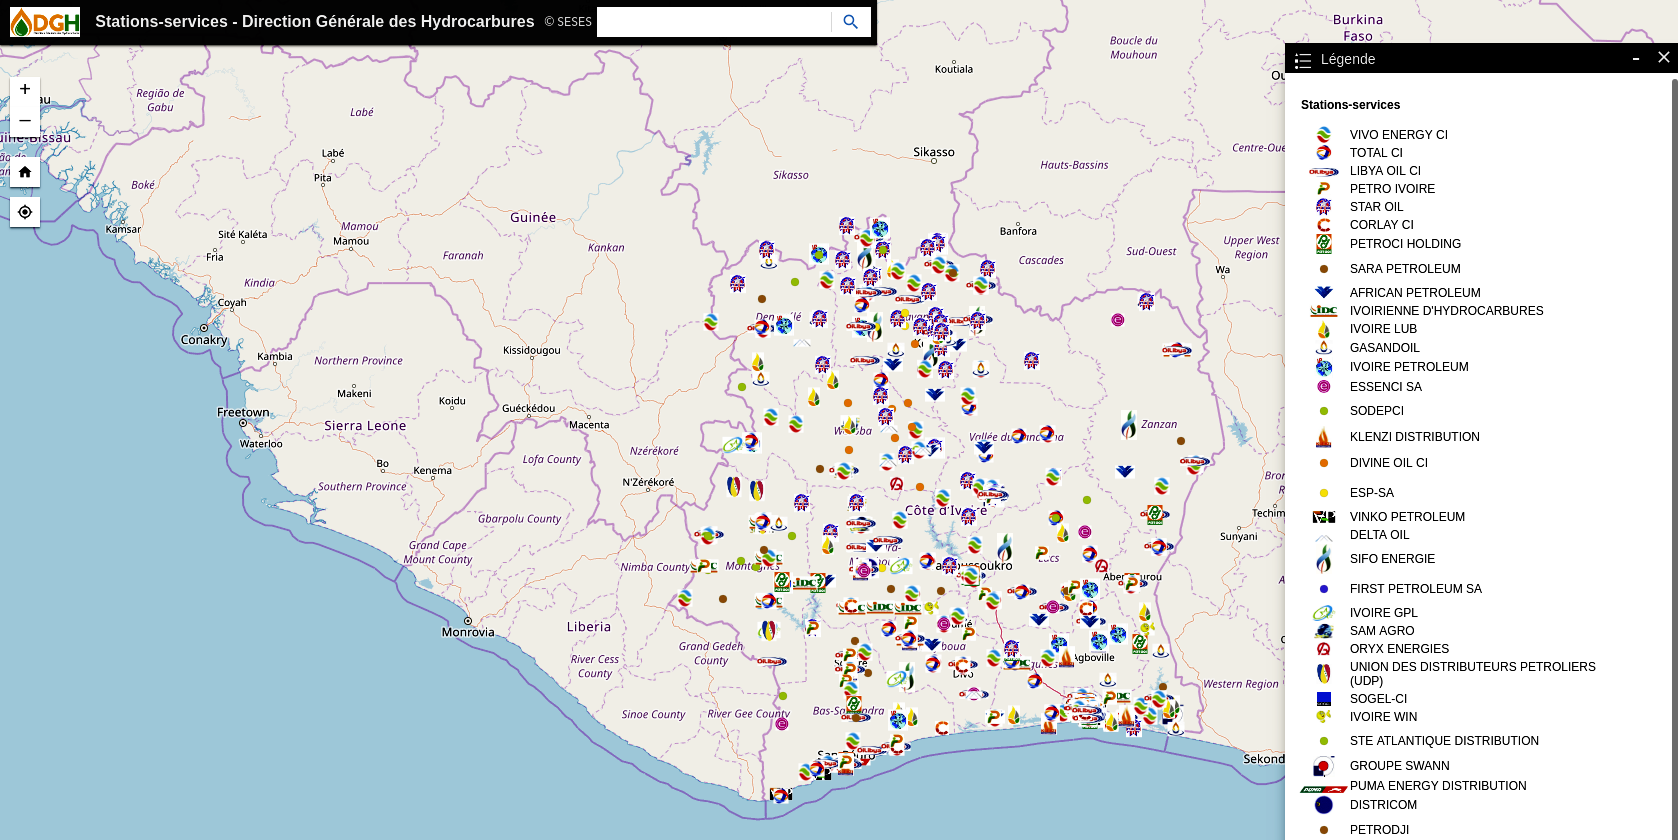Screen dimensions: 1678x840
Task: Click the KLENZI DISTRIBUTION legend symbol
Action: pyautogui.click(x=1324, y=437)
